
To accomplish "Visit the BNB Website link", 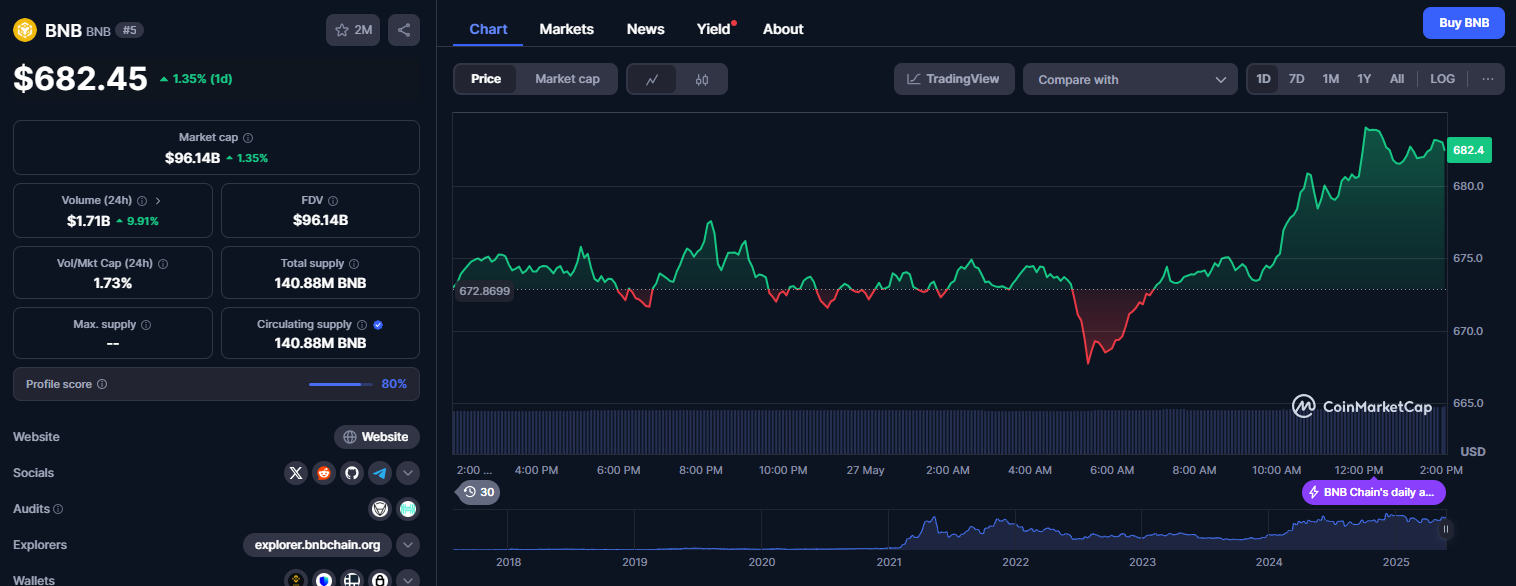I will pos(377,437).
